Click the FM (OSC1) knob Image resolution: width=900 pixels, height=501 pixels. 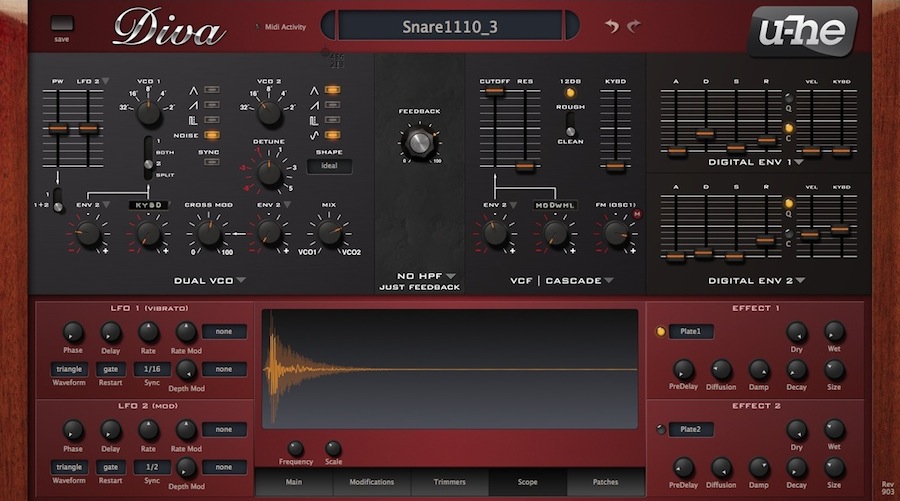[615, 233]
